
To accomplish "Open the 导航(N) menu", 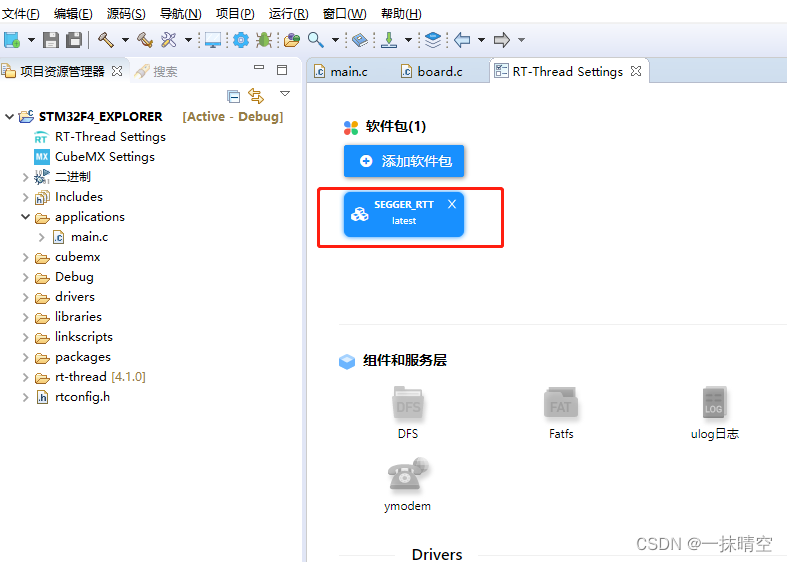I will (180, 14).
